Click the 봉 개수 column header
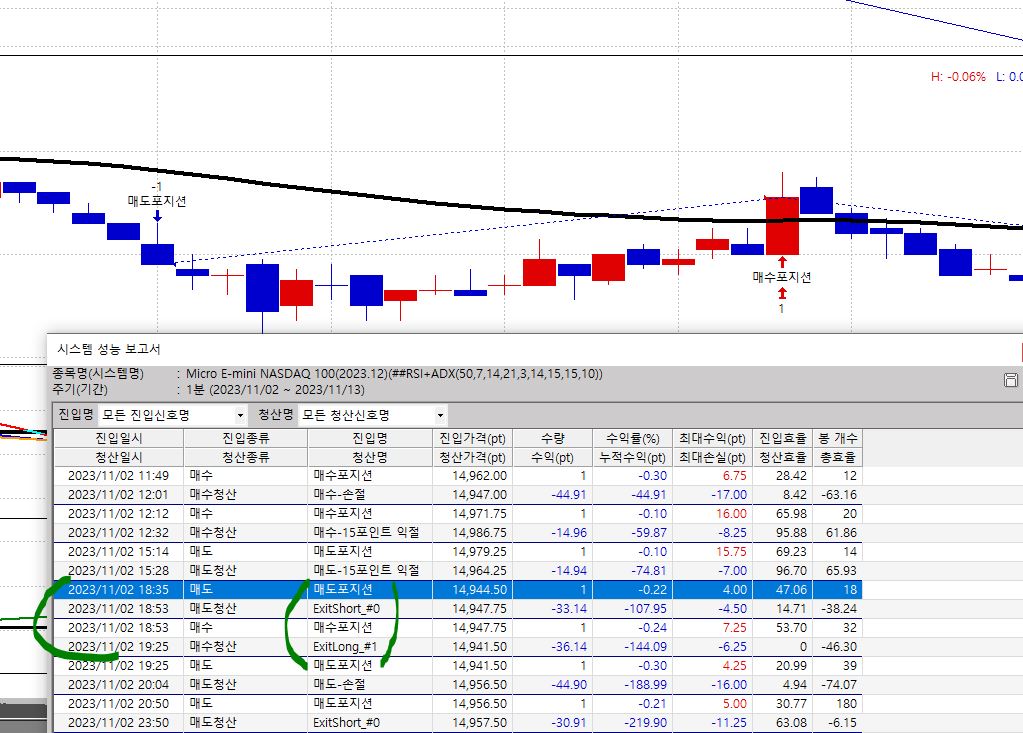Screen dimensions: 1023x733 [836, 438]
